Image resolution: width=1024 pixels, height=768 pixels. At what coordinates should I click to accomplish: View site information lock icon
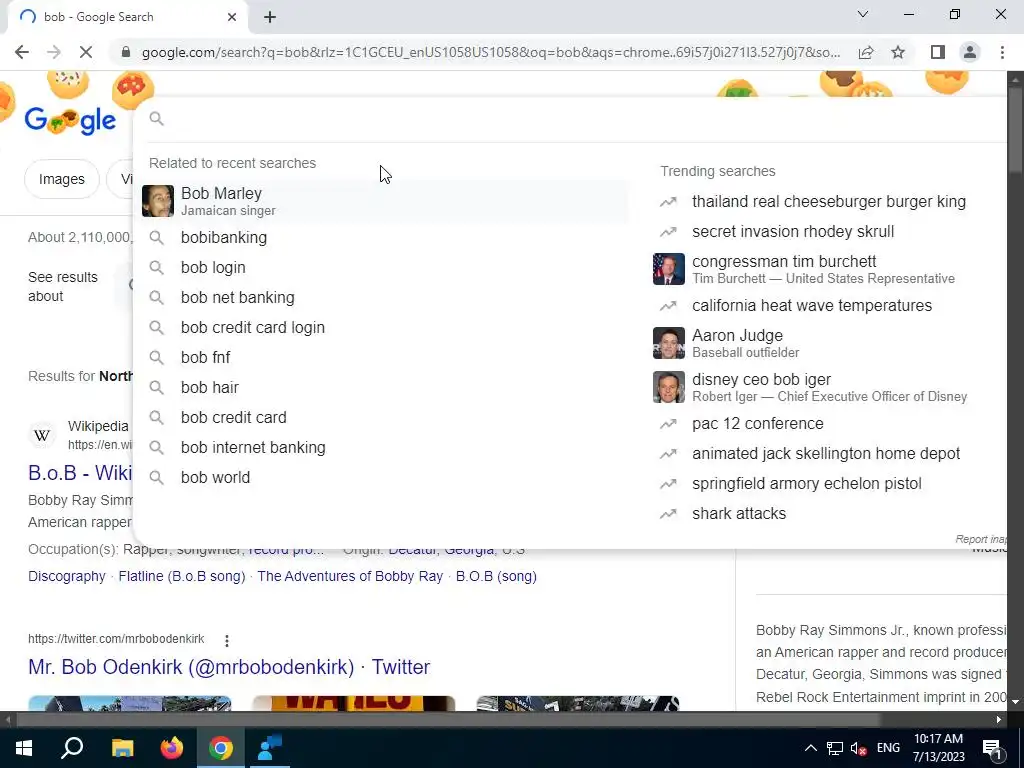click(x=126, y=52)
